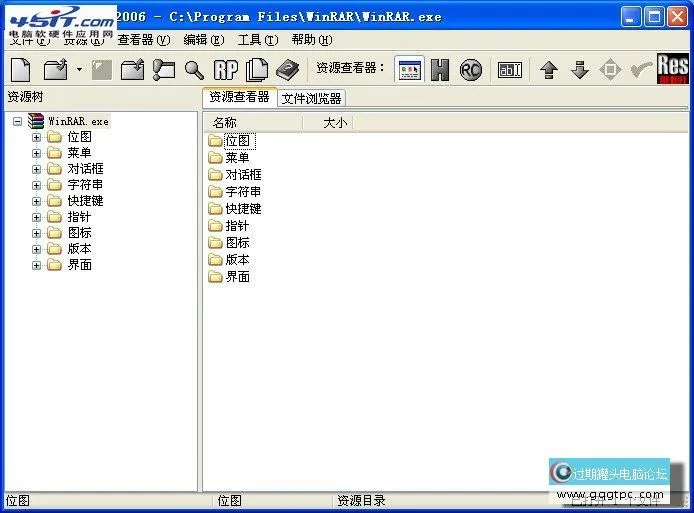Expand the 快捷键 tree node
The height and width of the screenshot is (513, 694).
(x=36, y=201)
